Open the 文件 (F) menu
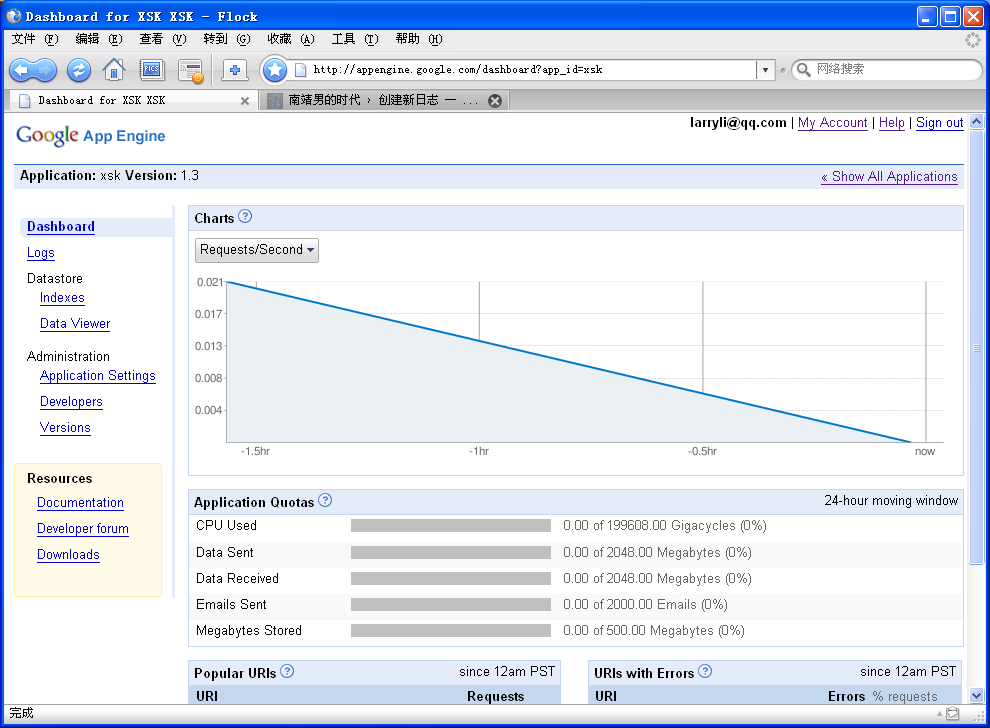 35,39
